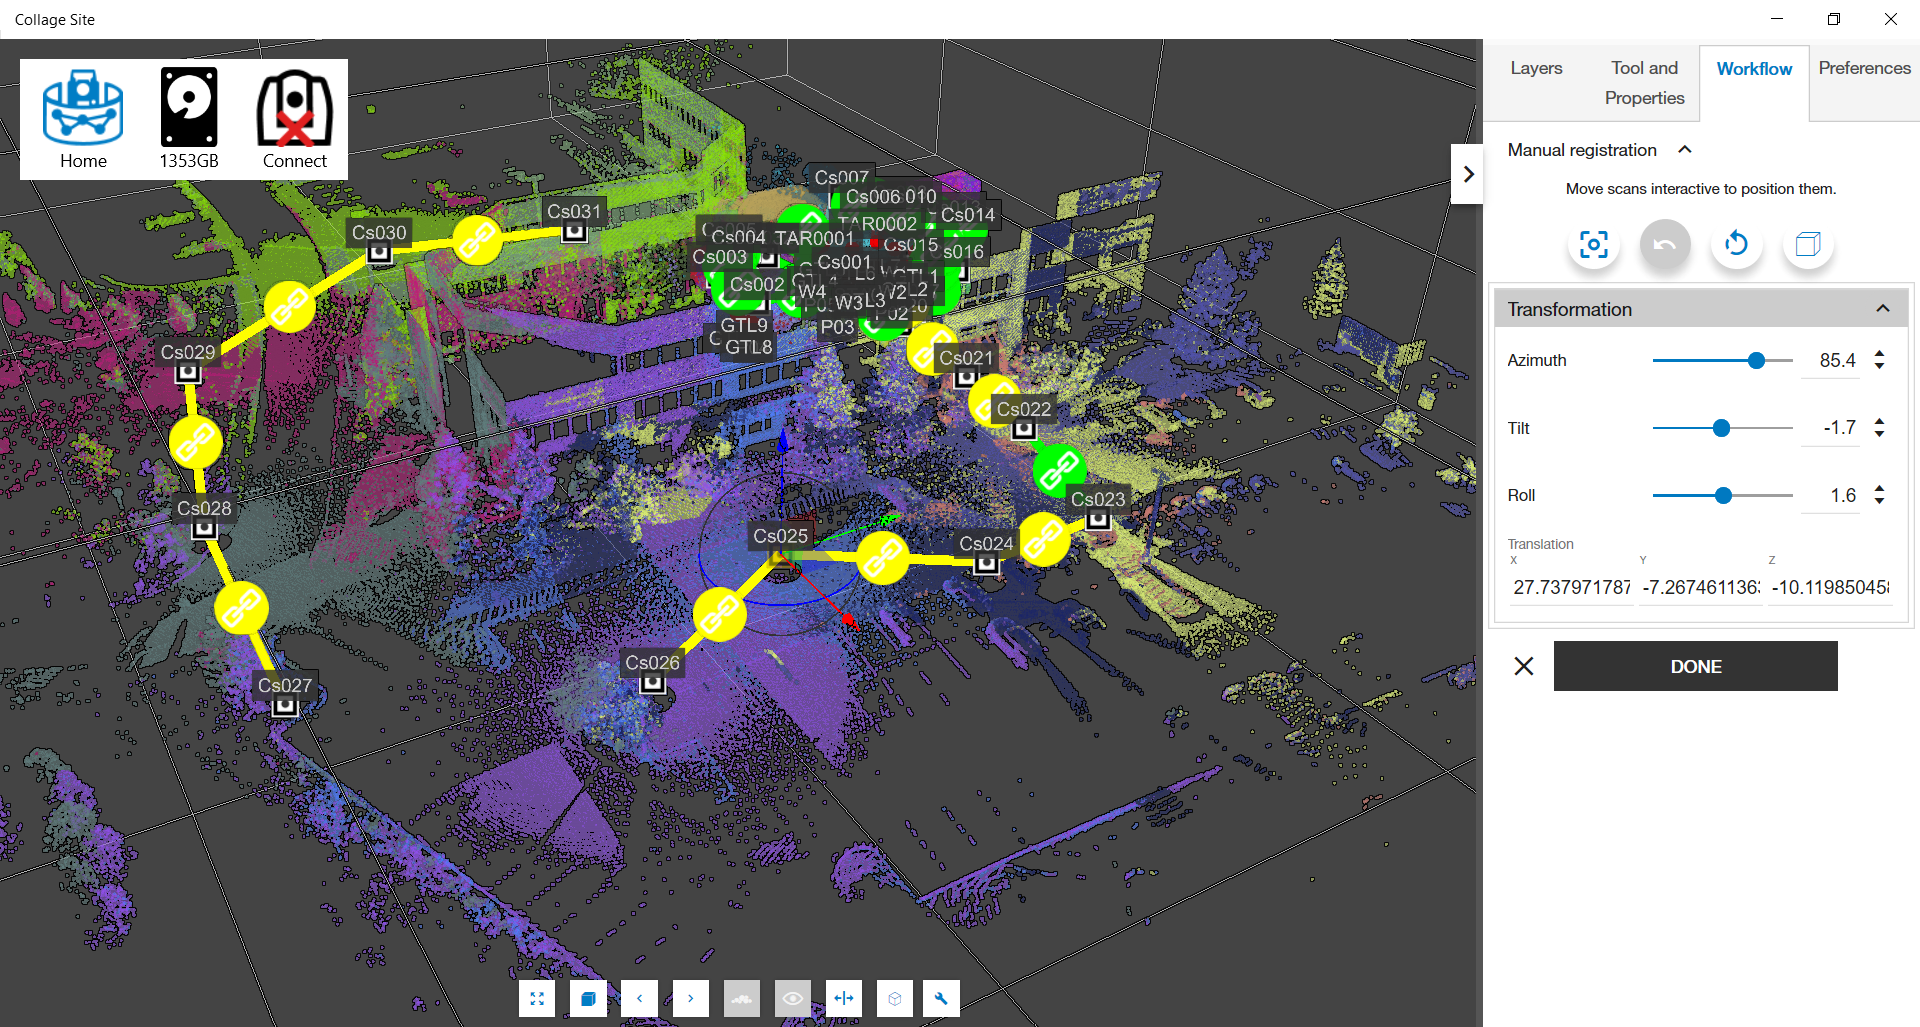Image resolution: width=1920 pixels, height=1027 pixels.
Task: Click the reset rotation circular arrow icon
Action: (x=1736, y=244)
